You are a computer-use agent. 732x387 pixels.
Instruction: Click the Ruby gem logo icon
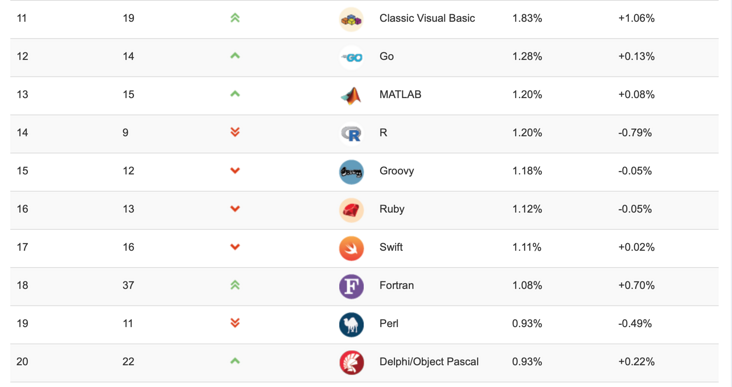tap(351, 210)
